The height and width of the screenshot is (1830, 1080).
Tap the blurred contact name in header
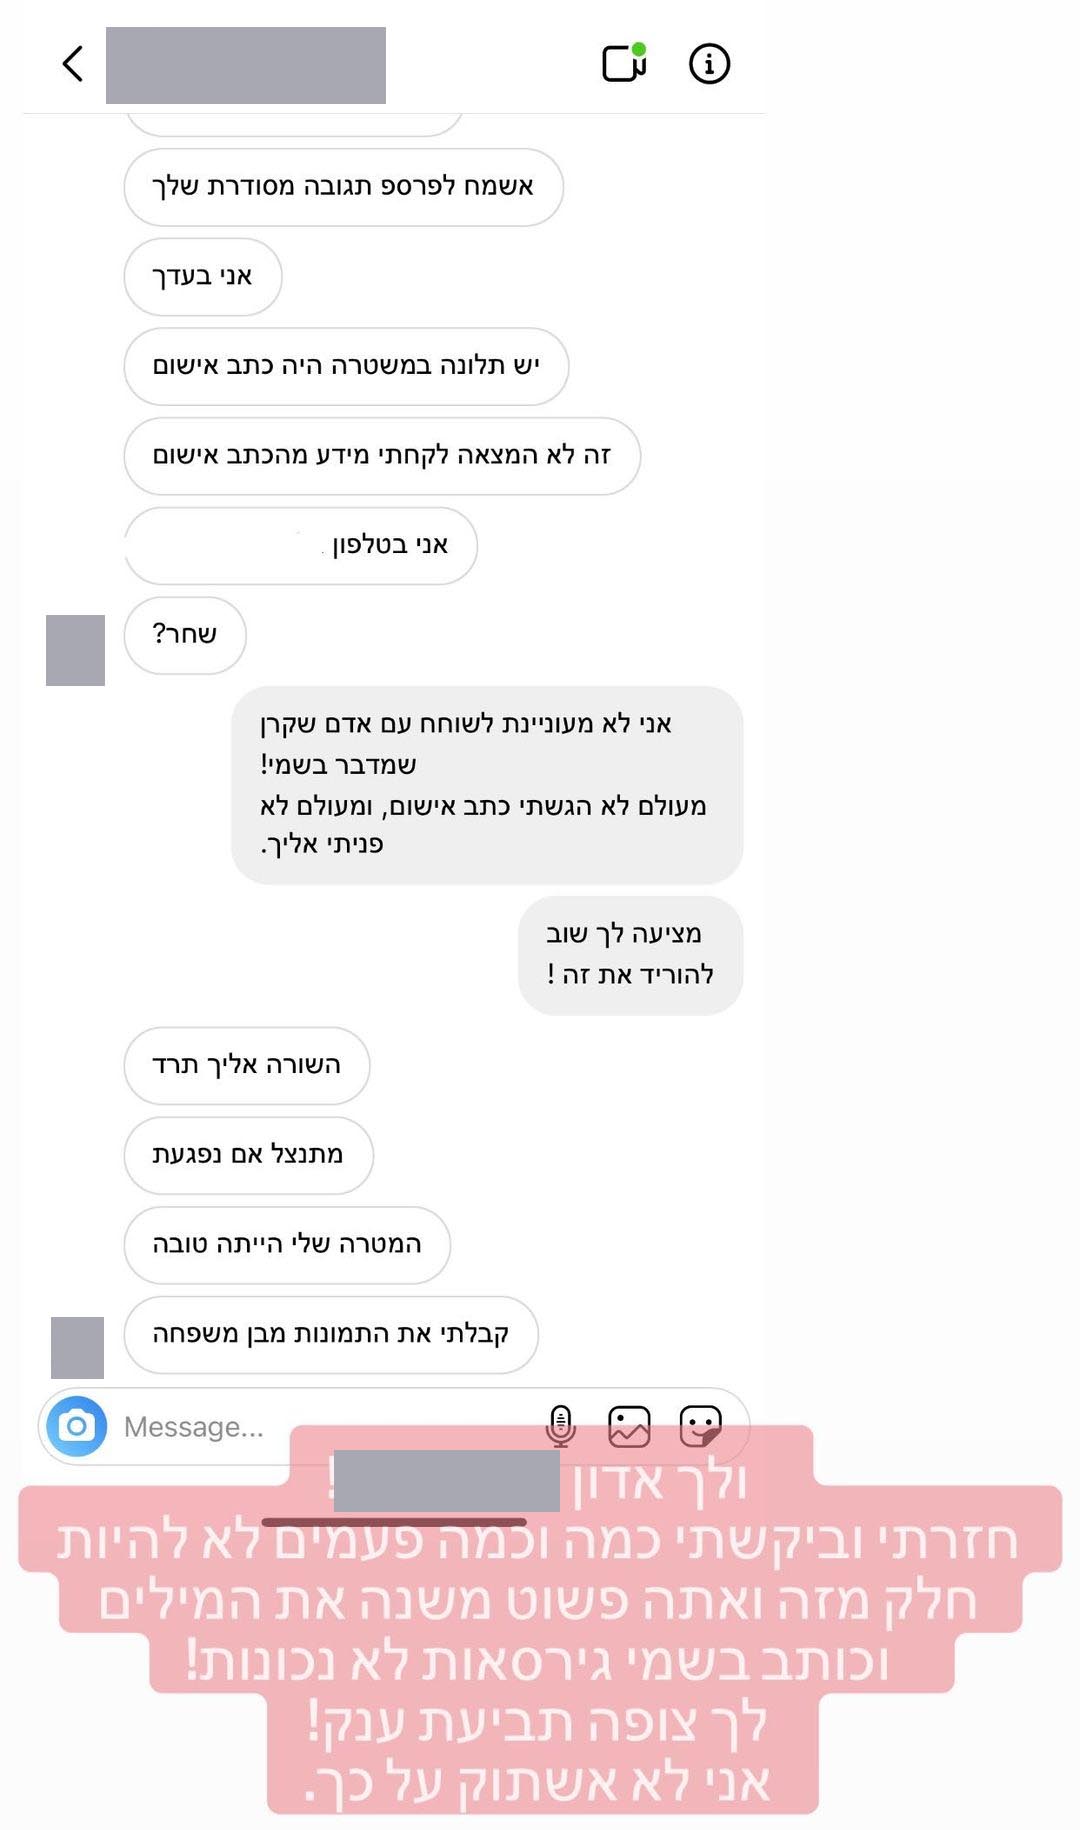coord(246,65)
